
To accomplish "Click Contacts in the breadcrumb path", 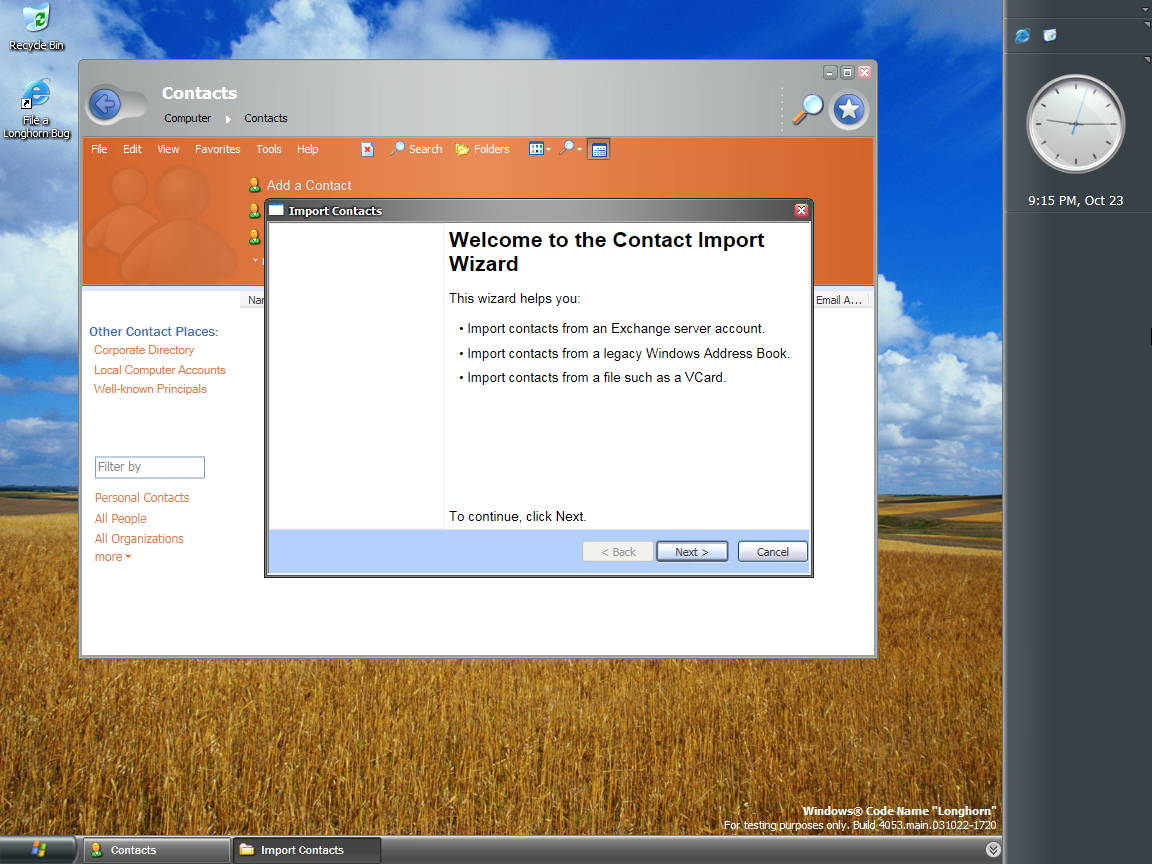I will (265, 118).
